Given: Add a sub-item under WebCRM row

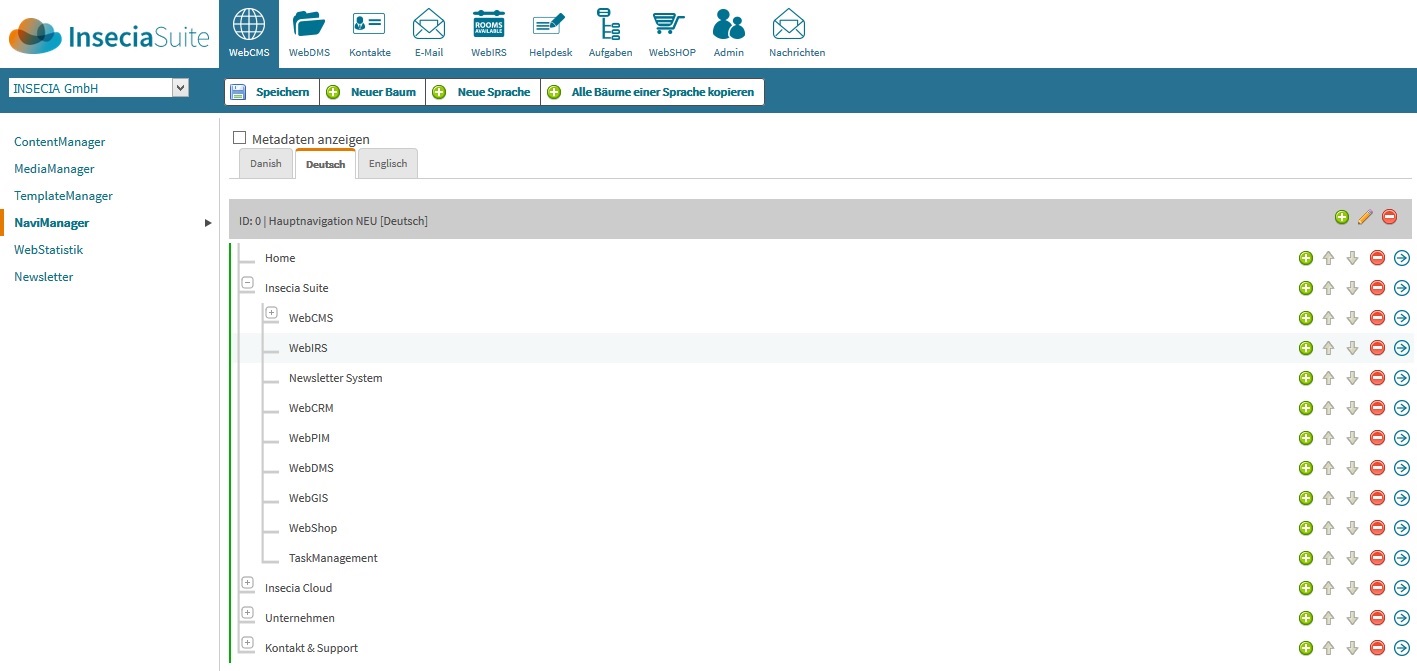Looking at the screenshot, I should point(1305,408).
